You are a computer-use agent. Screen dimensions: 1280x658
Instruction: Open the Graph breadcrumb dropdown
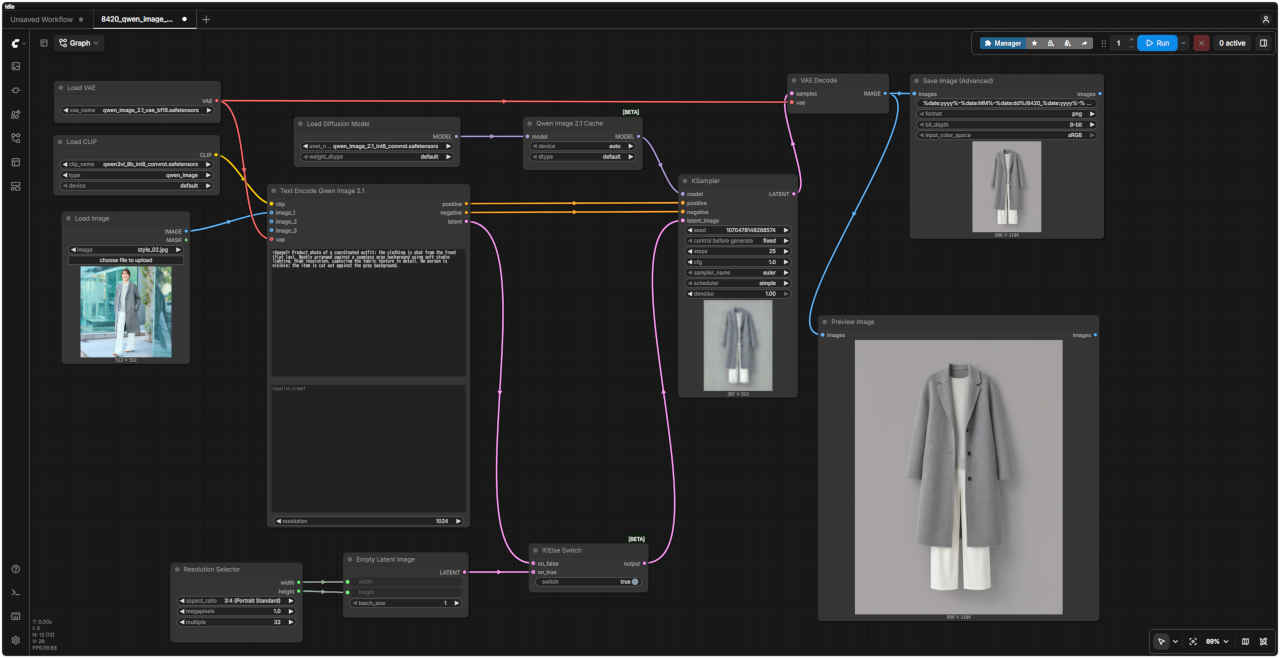(79, 43)
